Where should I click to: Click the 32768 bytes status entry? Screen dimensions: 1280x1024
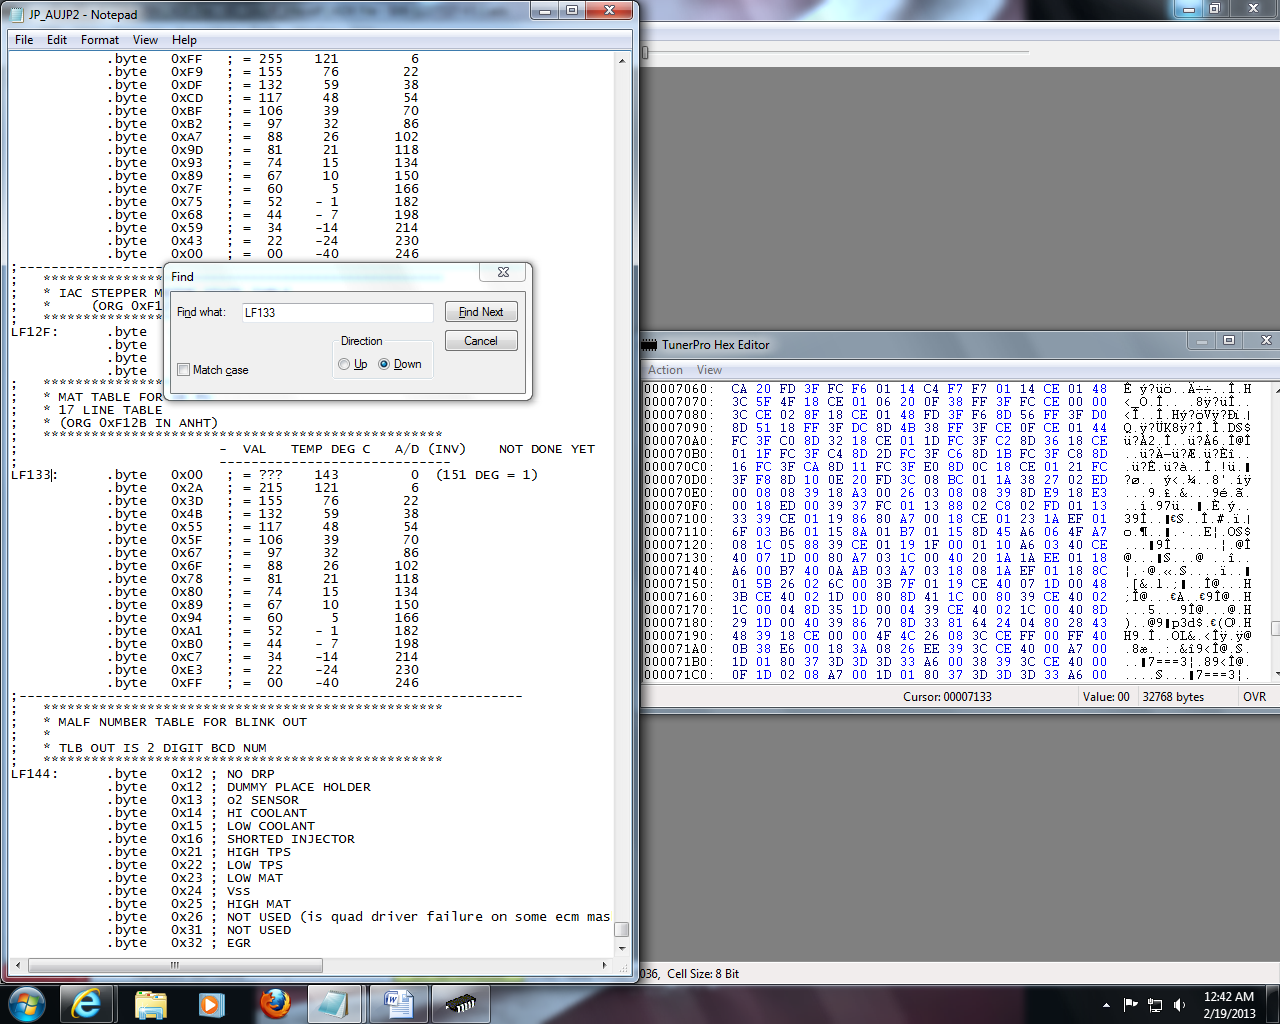point(1173,697)
